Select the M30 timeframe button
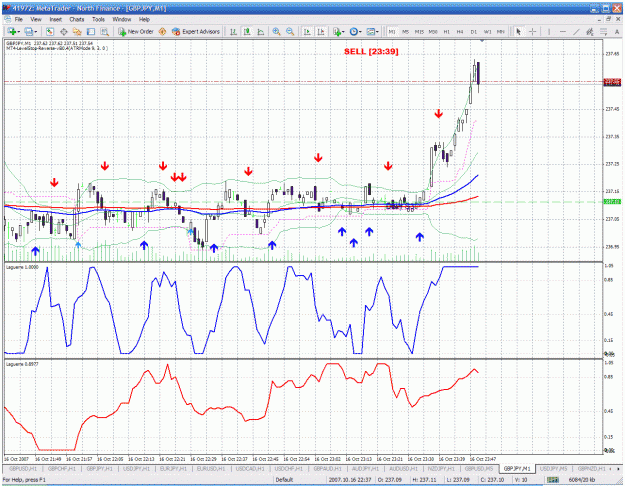This screenshot has width=625, height=486. pyautogui.click(x=433, y=31)
